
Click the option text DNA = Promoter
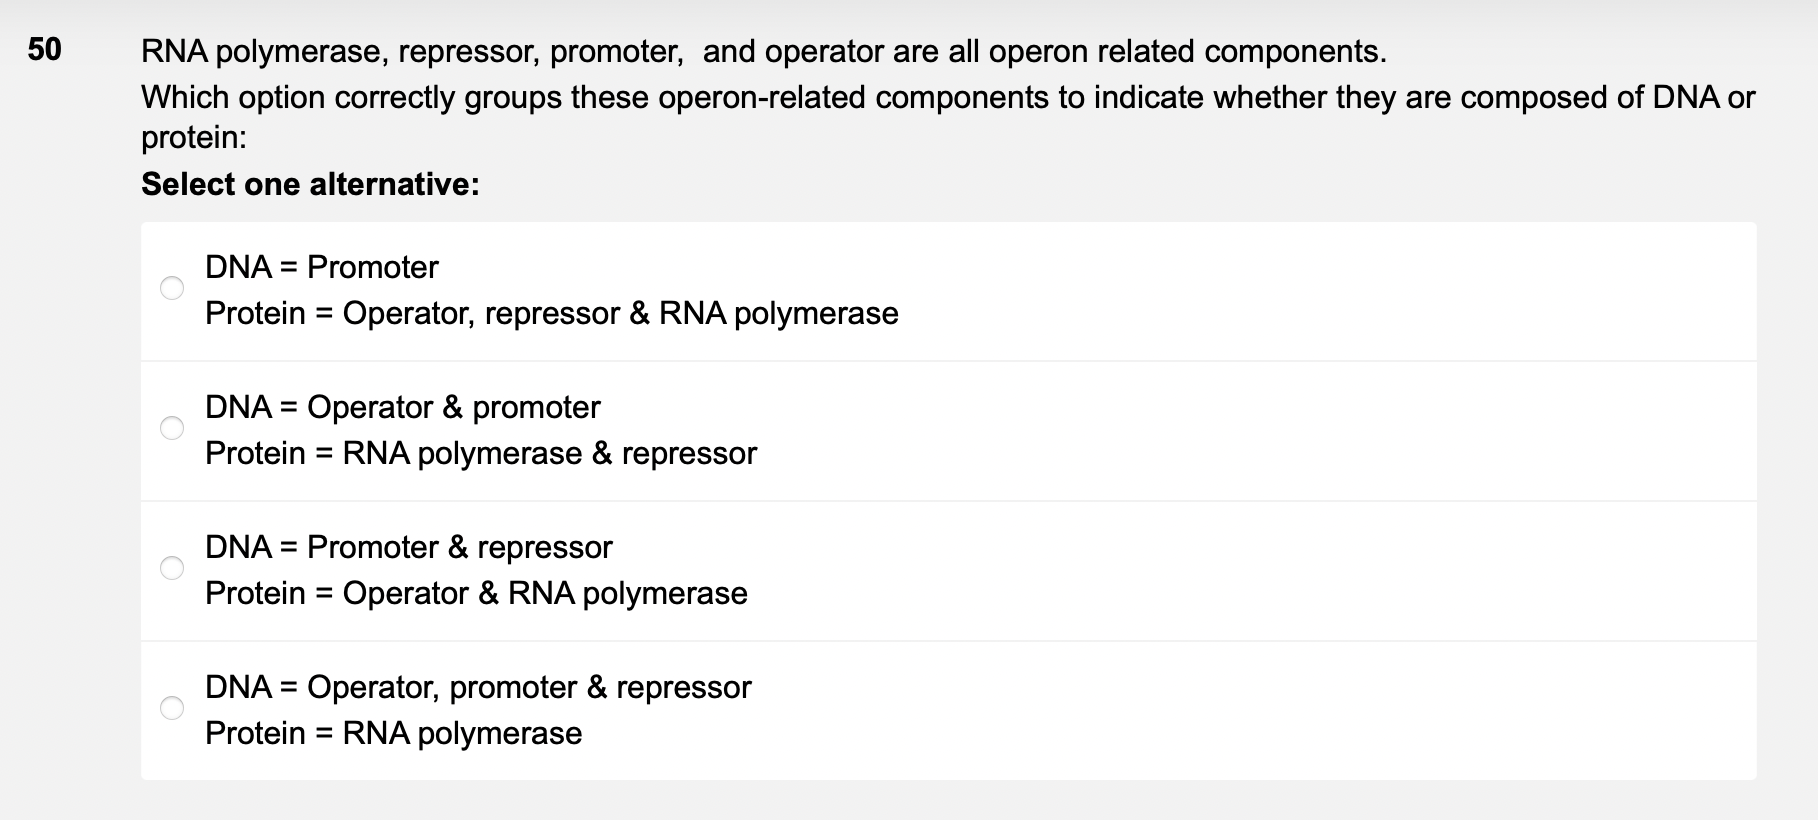(x=320, y=267)
